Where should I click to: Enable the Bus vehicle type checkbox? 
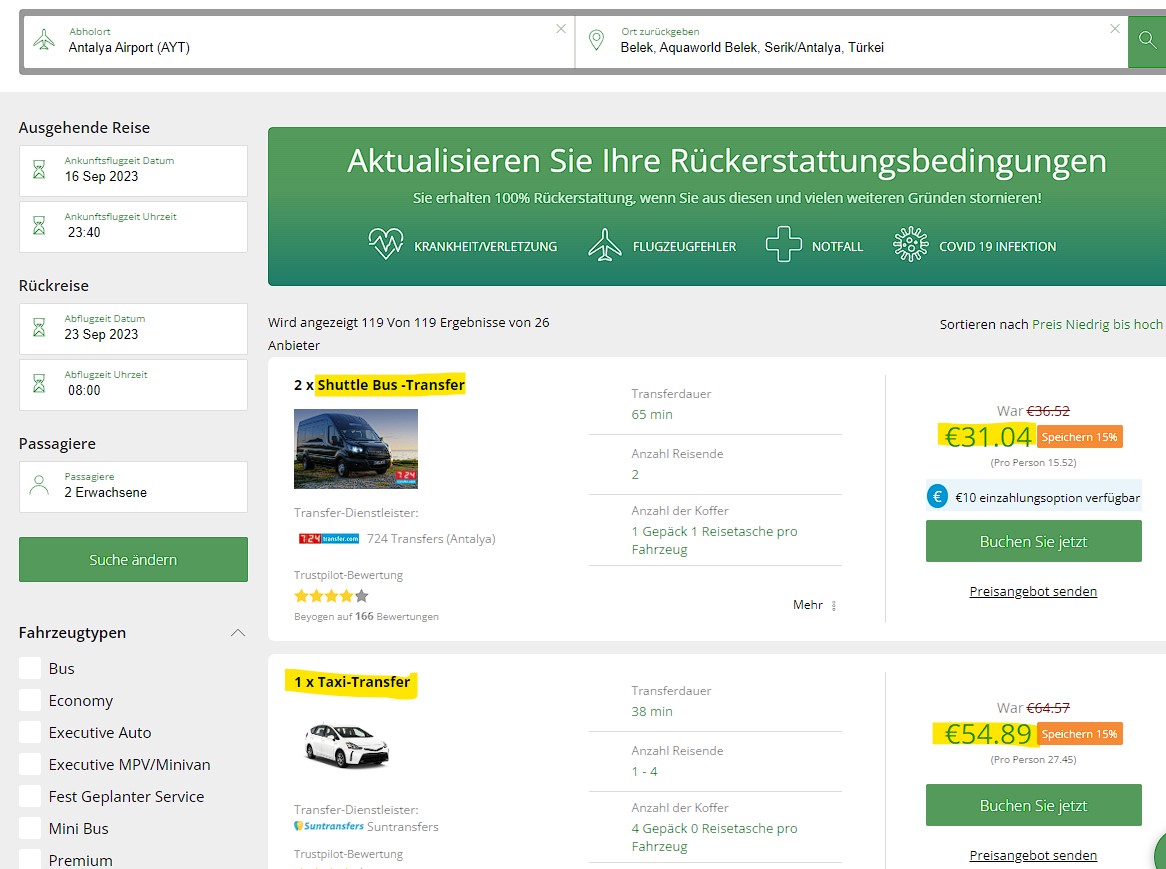(30, 669)
